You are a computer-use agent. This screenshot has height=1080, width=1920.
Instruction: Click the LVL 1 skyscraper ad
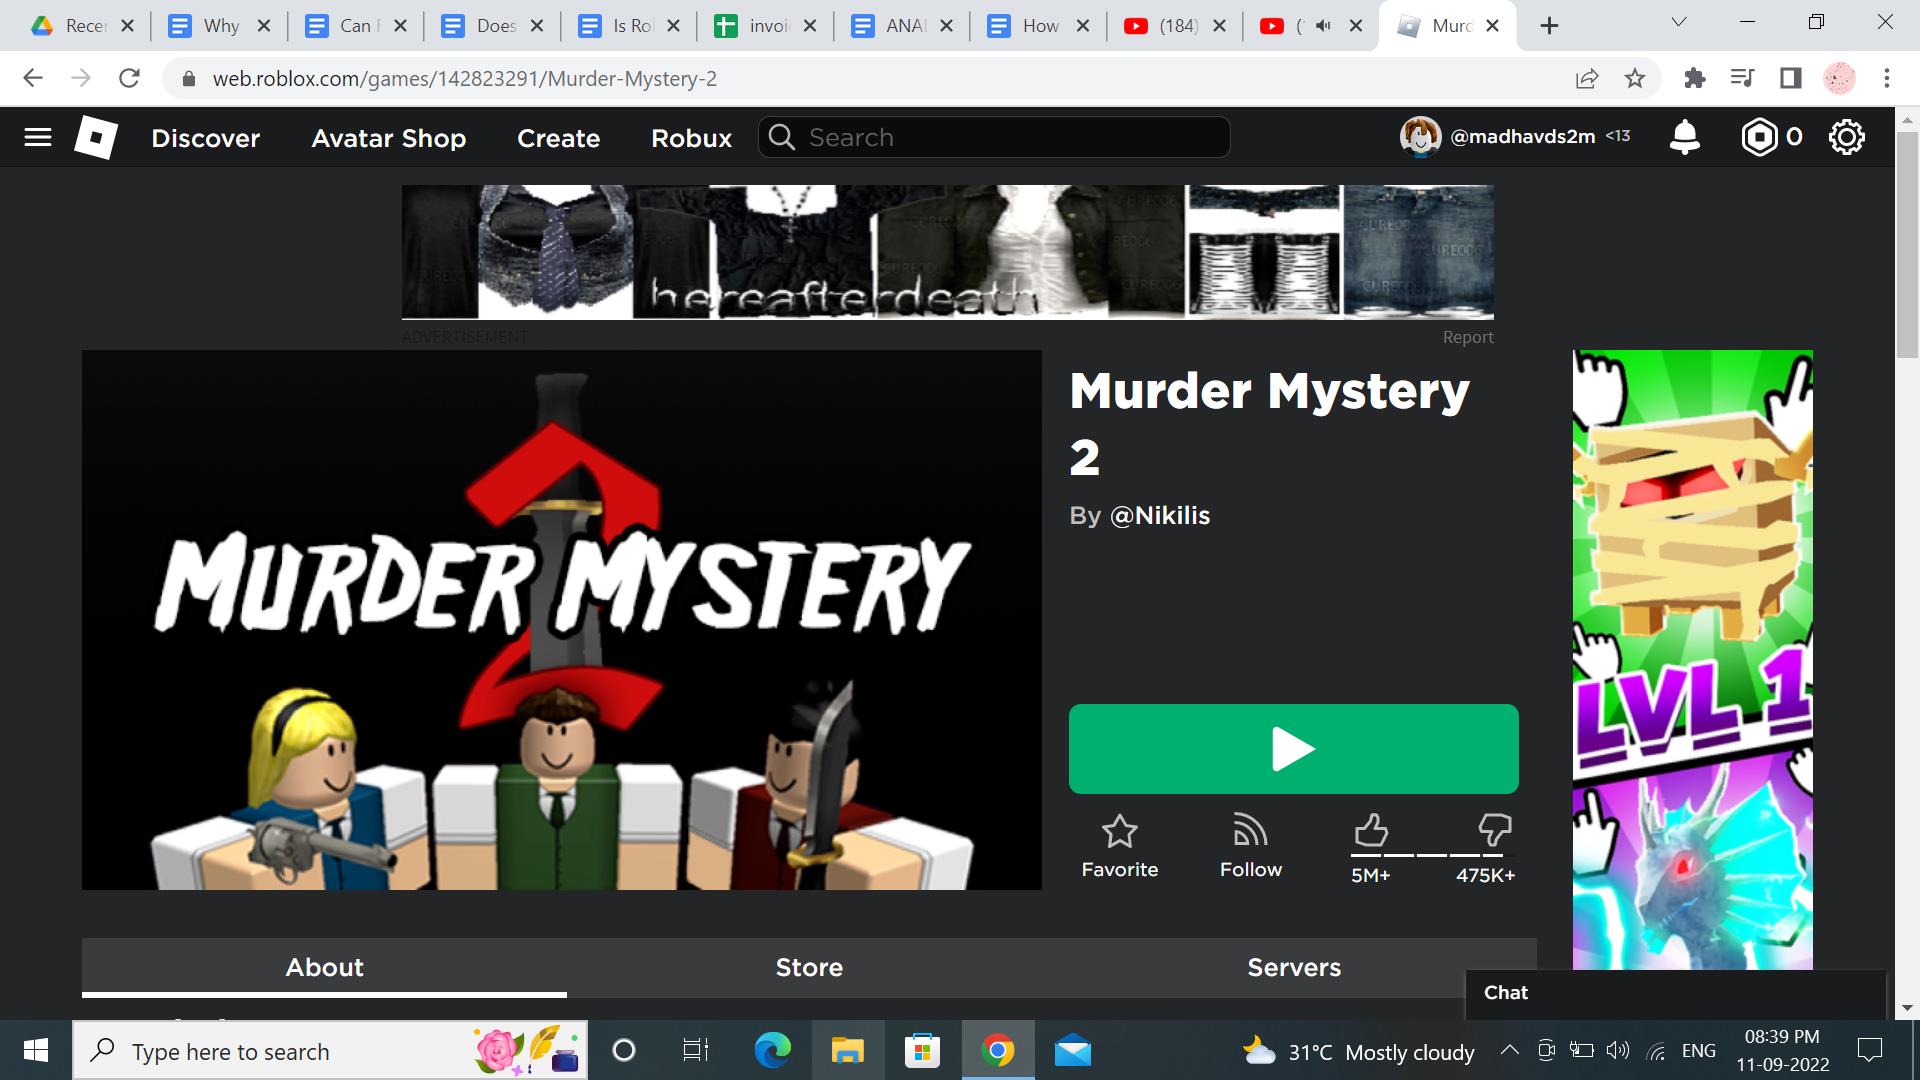click(x=1693, y=660)
